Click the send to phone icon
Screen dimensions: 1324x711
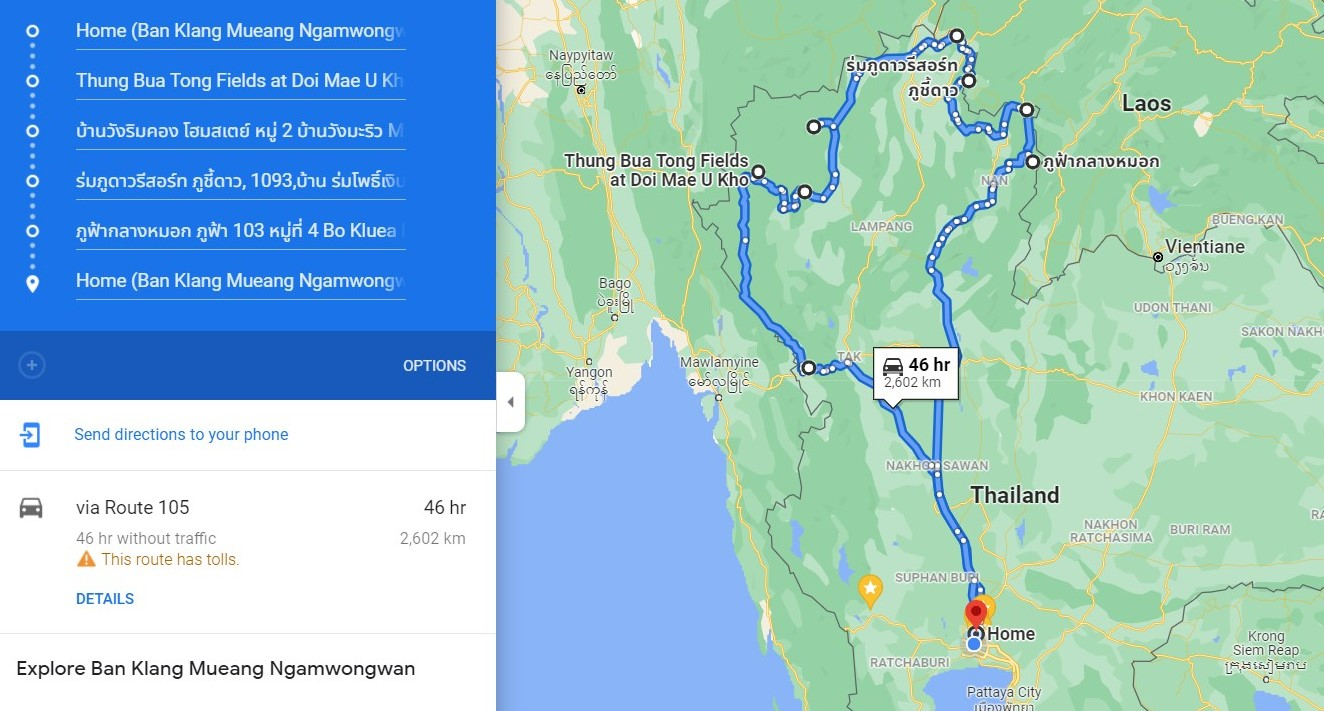(31, 435)
